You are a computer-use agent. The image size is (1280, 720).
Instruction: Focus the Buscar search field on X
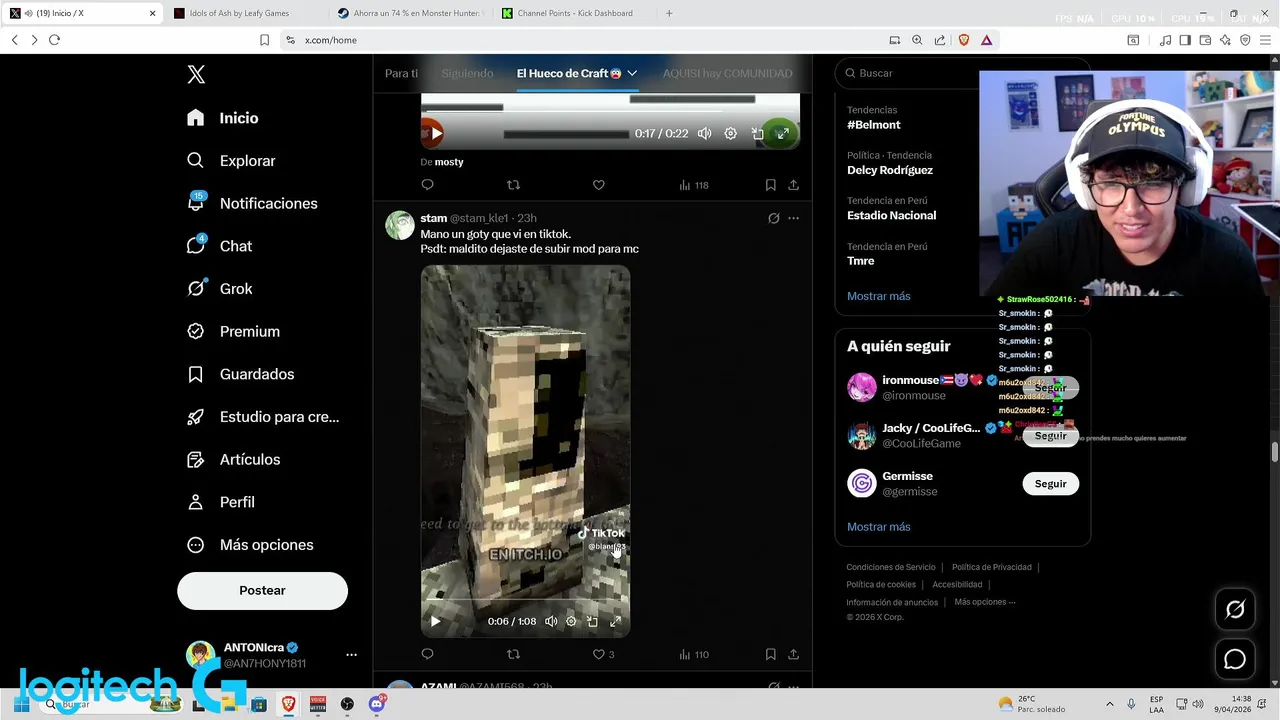point(962,73)
